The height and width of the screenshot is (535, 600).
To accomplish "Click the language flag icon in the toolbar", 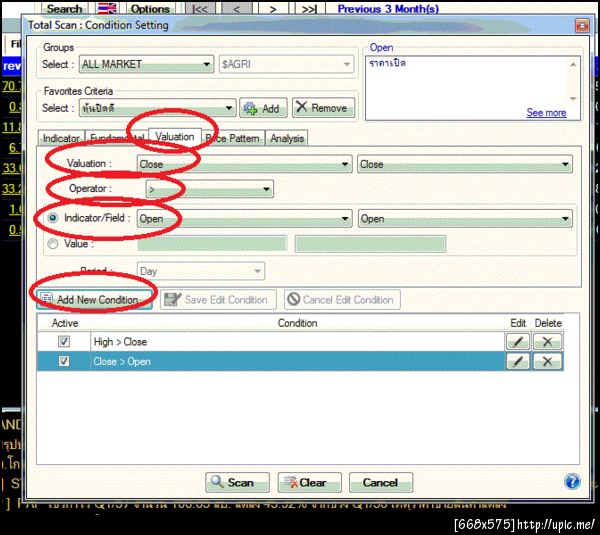I will (x=107, y=8).
